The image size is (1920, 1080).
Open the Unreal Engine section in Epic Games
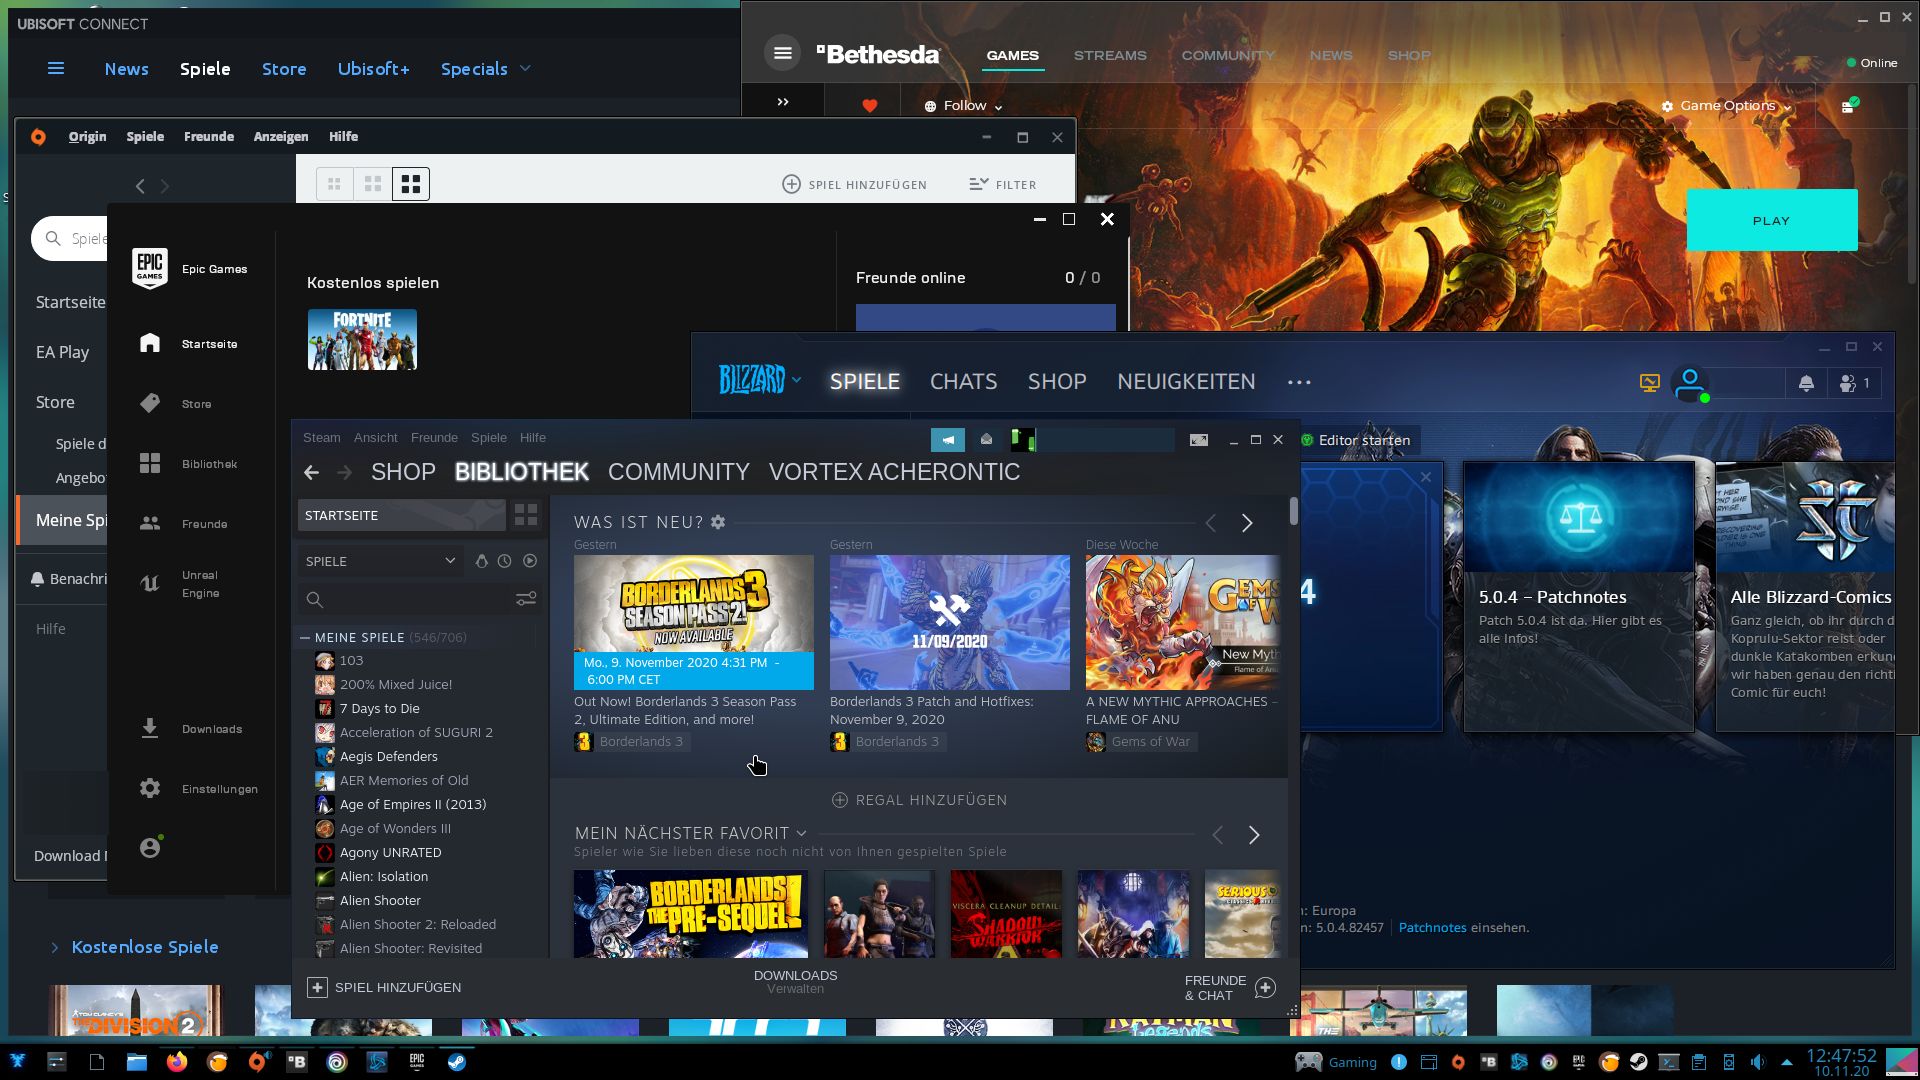[199, 583]
